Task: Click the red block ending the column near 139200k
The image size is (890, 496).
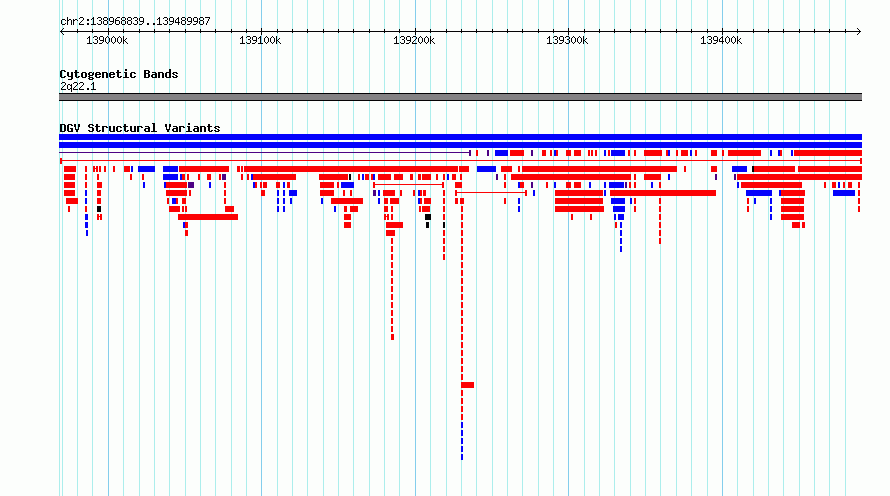Action: click(392, 337)
